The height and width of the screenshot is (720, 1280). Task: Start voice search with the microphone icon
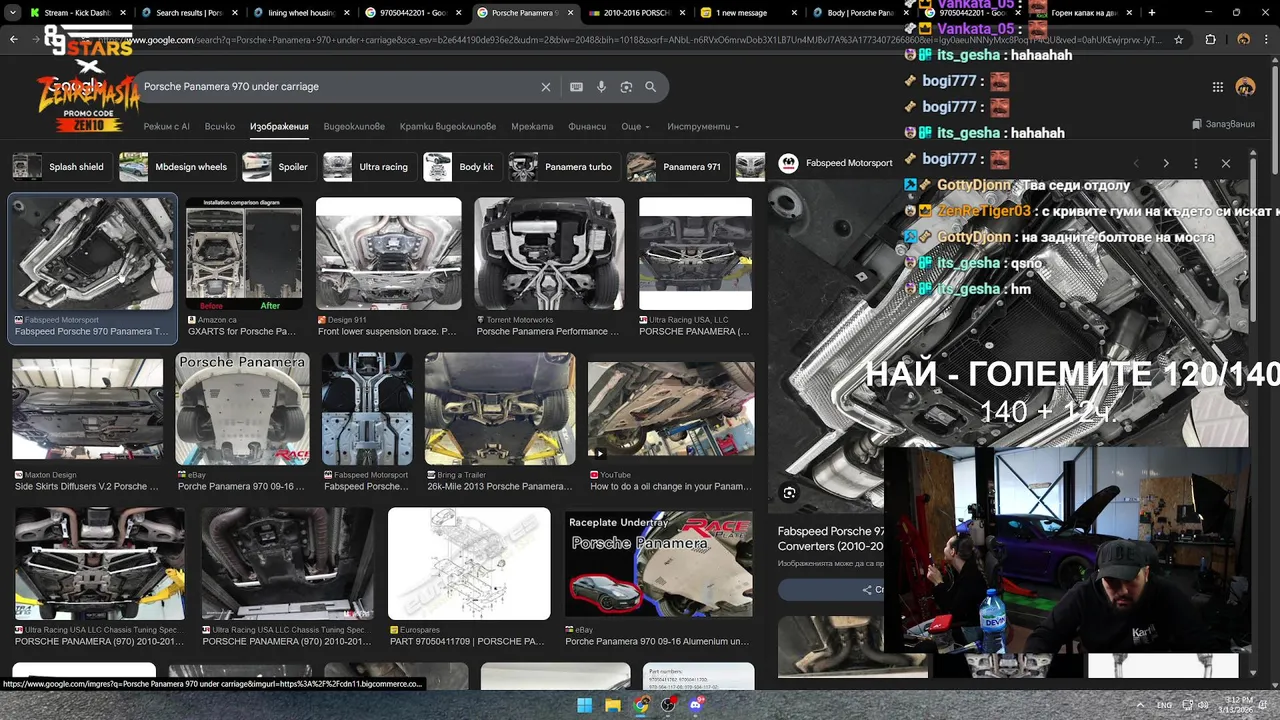coord(601,87)
